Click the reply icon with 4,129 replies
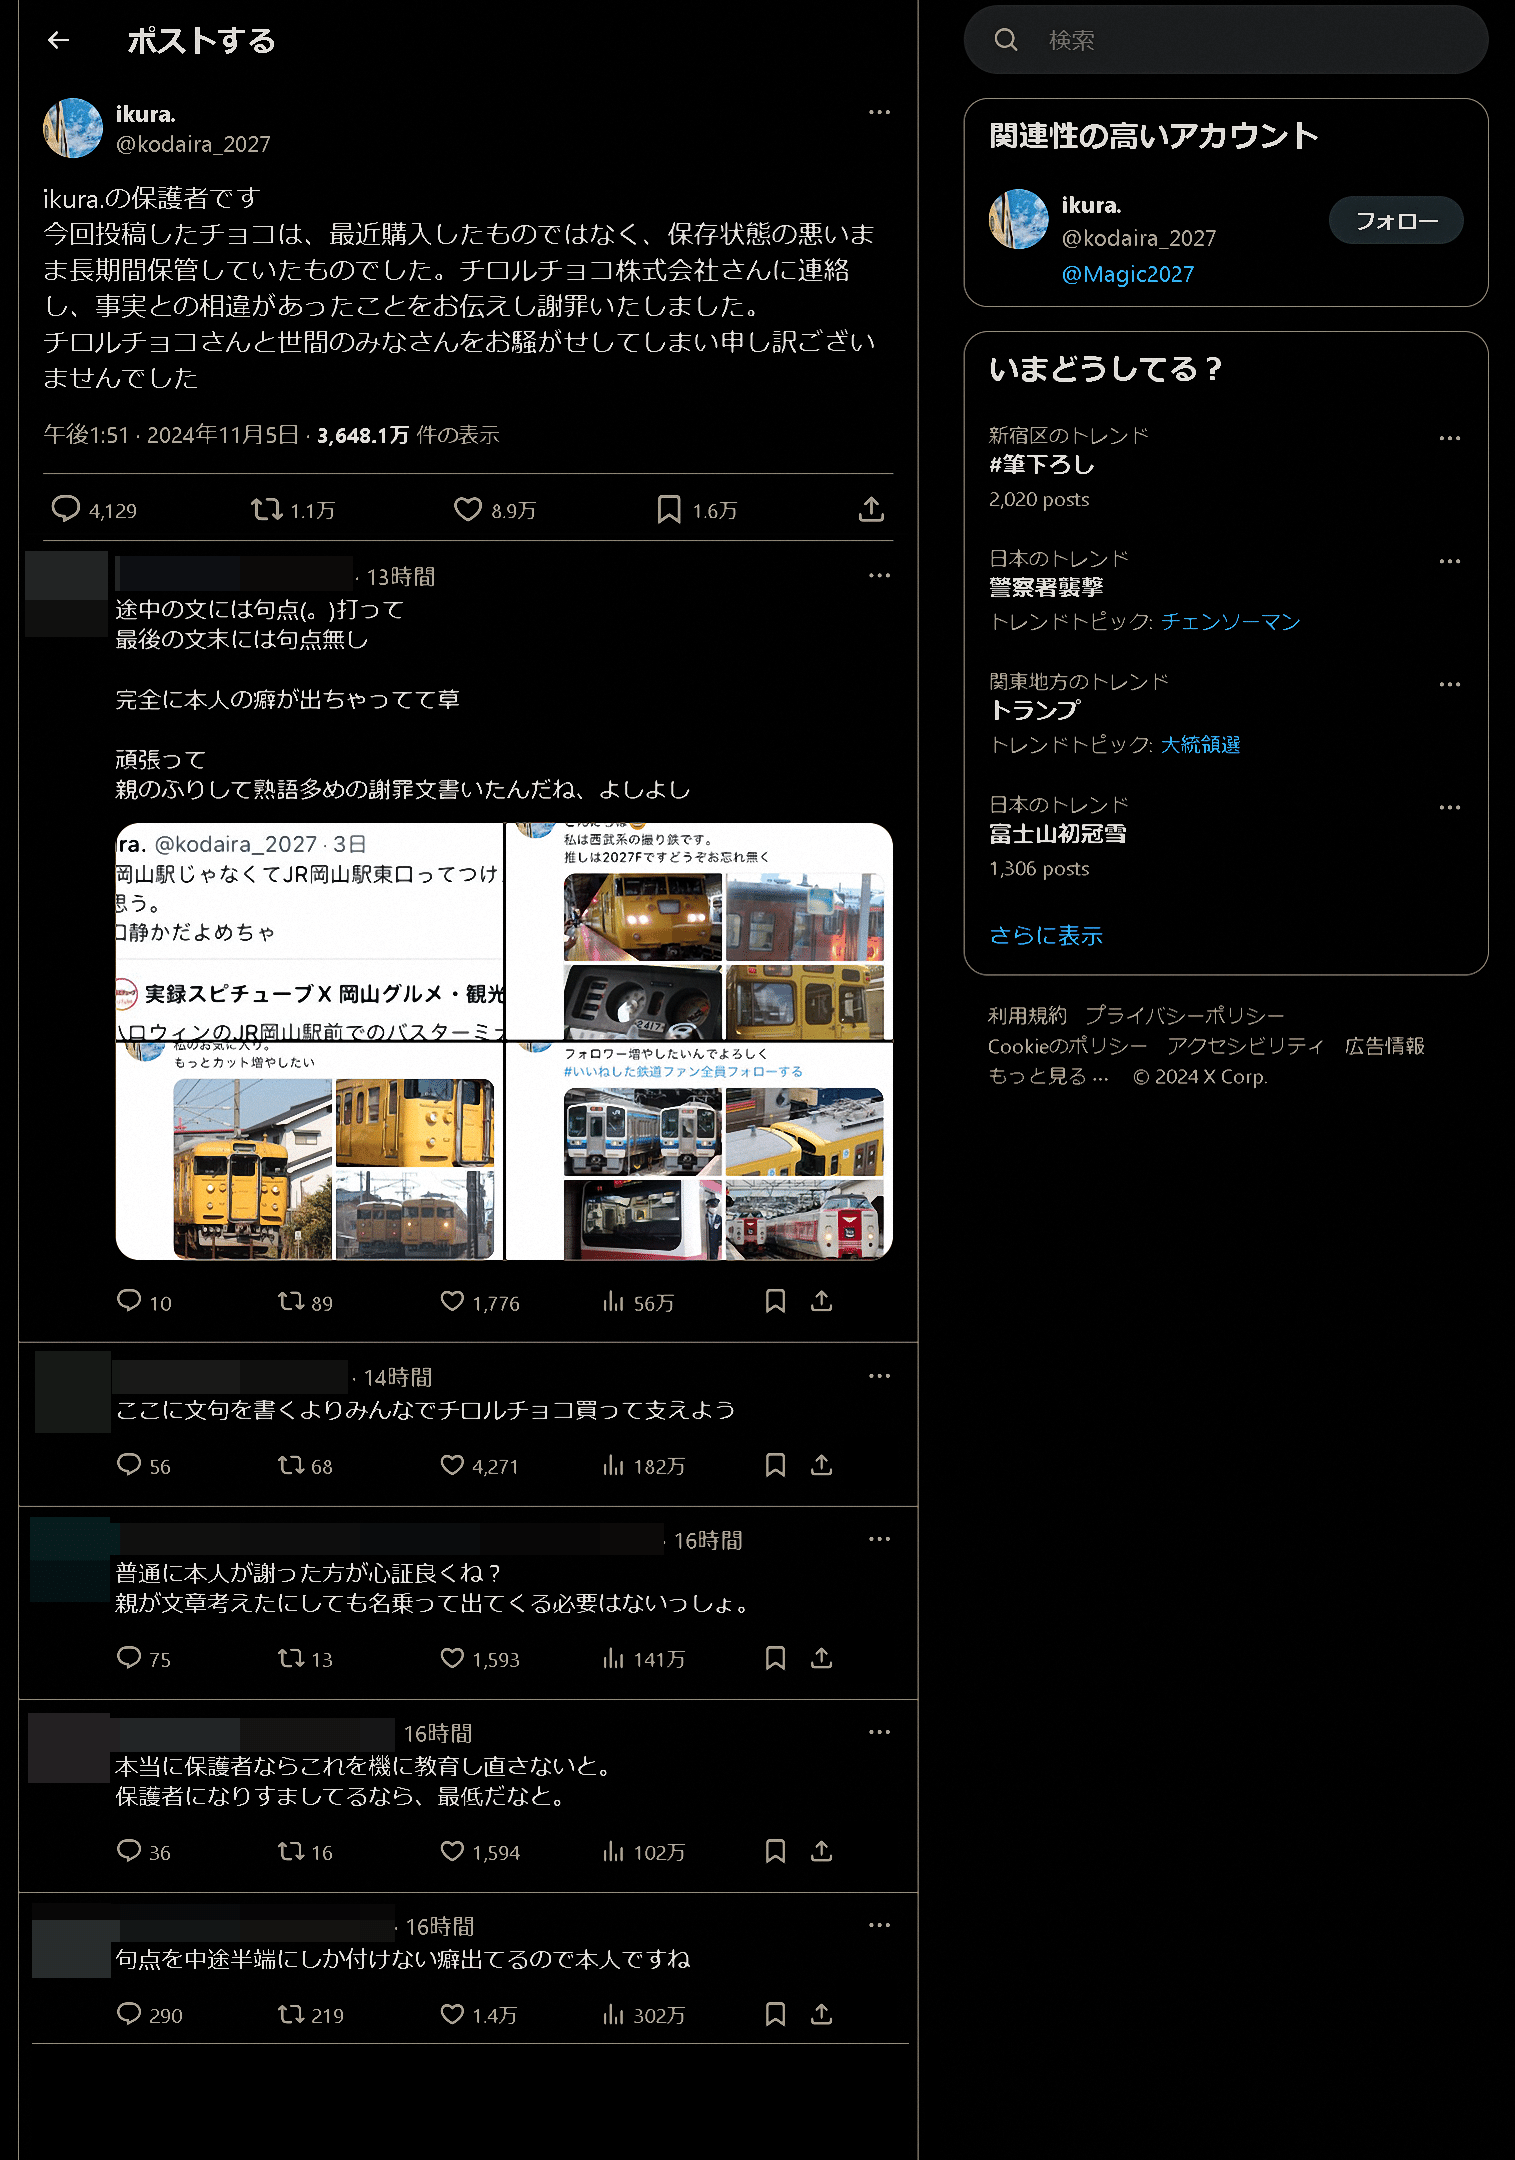Screen dimensions: 1515x2160 click(x=66, y=509)
